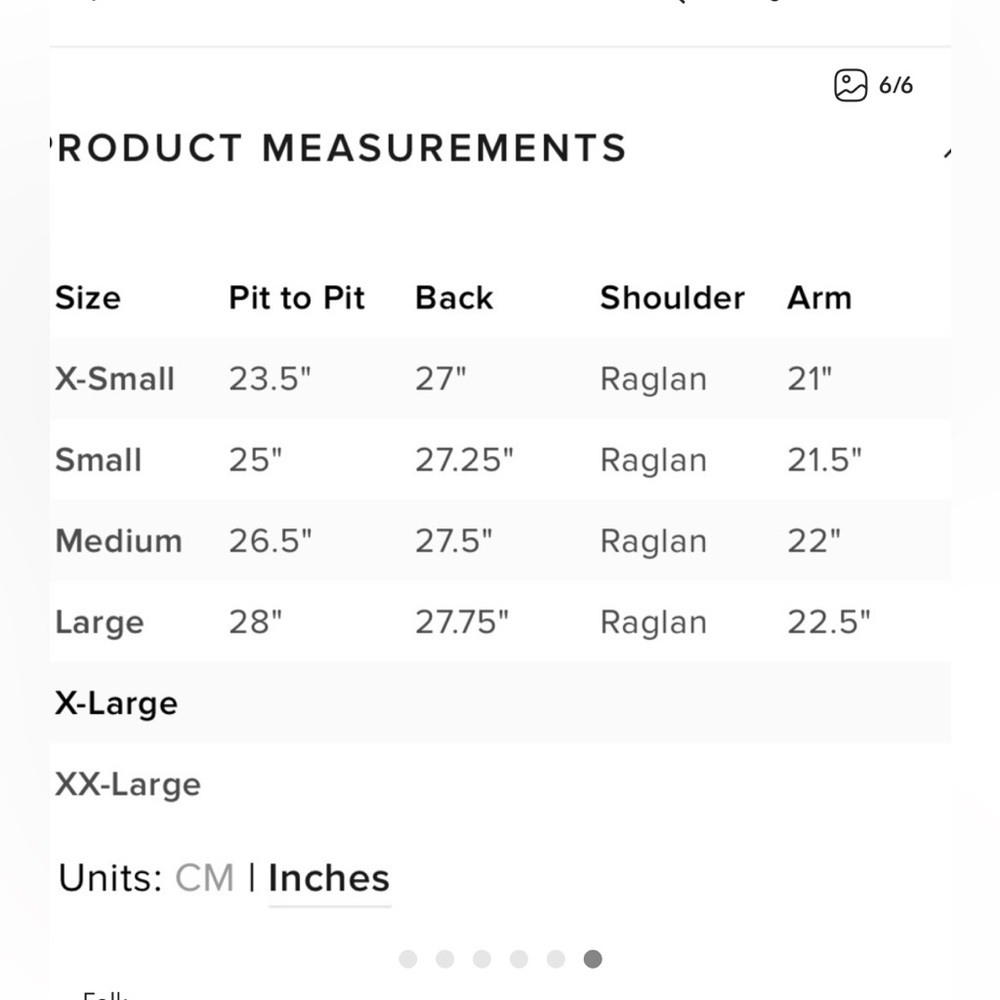This screenshot has height=1000, width=1000.
Task: Jump to second carousel dot
Action: point(444,959)
